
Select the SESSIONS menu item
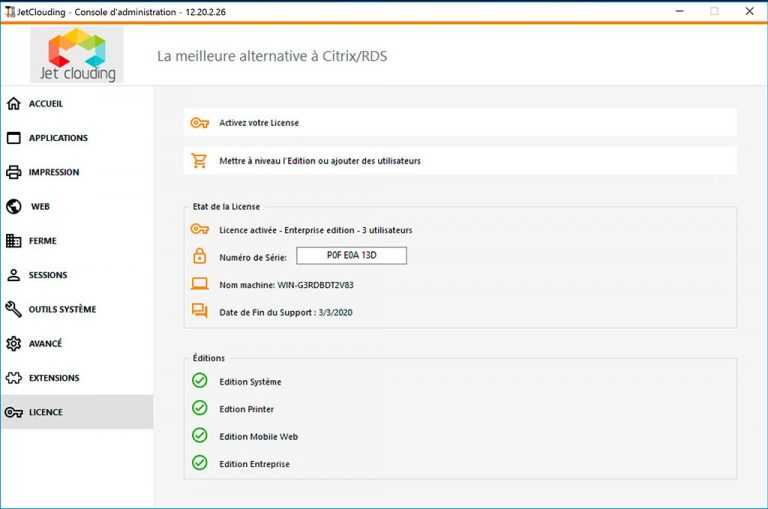tap(77, 275)
